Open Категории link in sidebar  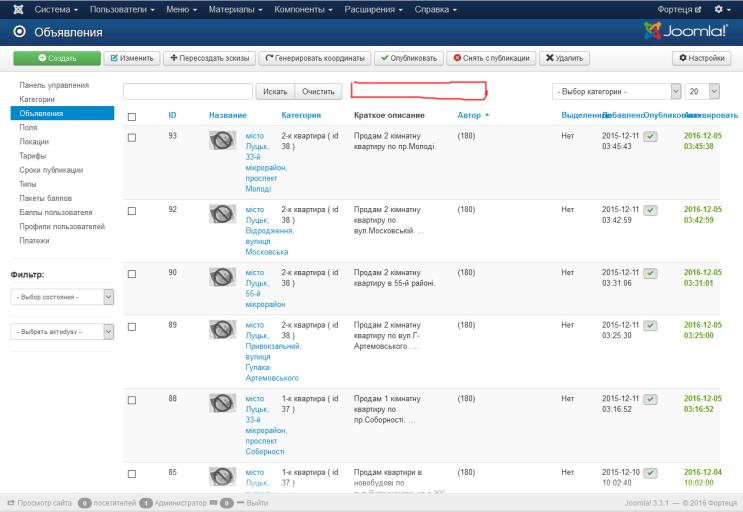pos(37,99)
